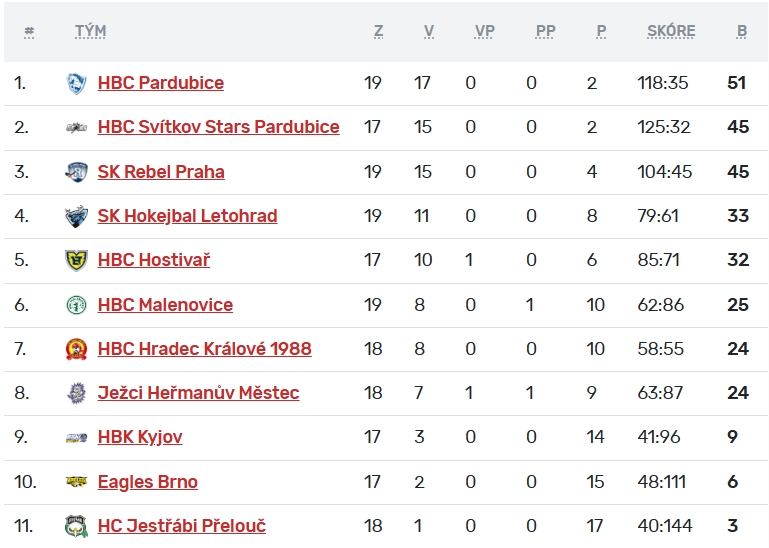Click the HBK Kyjov team logo
Image resolution: width=769 pixels, height=548 pixels.
click(x=76, y=438)
